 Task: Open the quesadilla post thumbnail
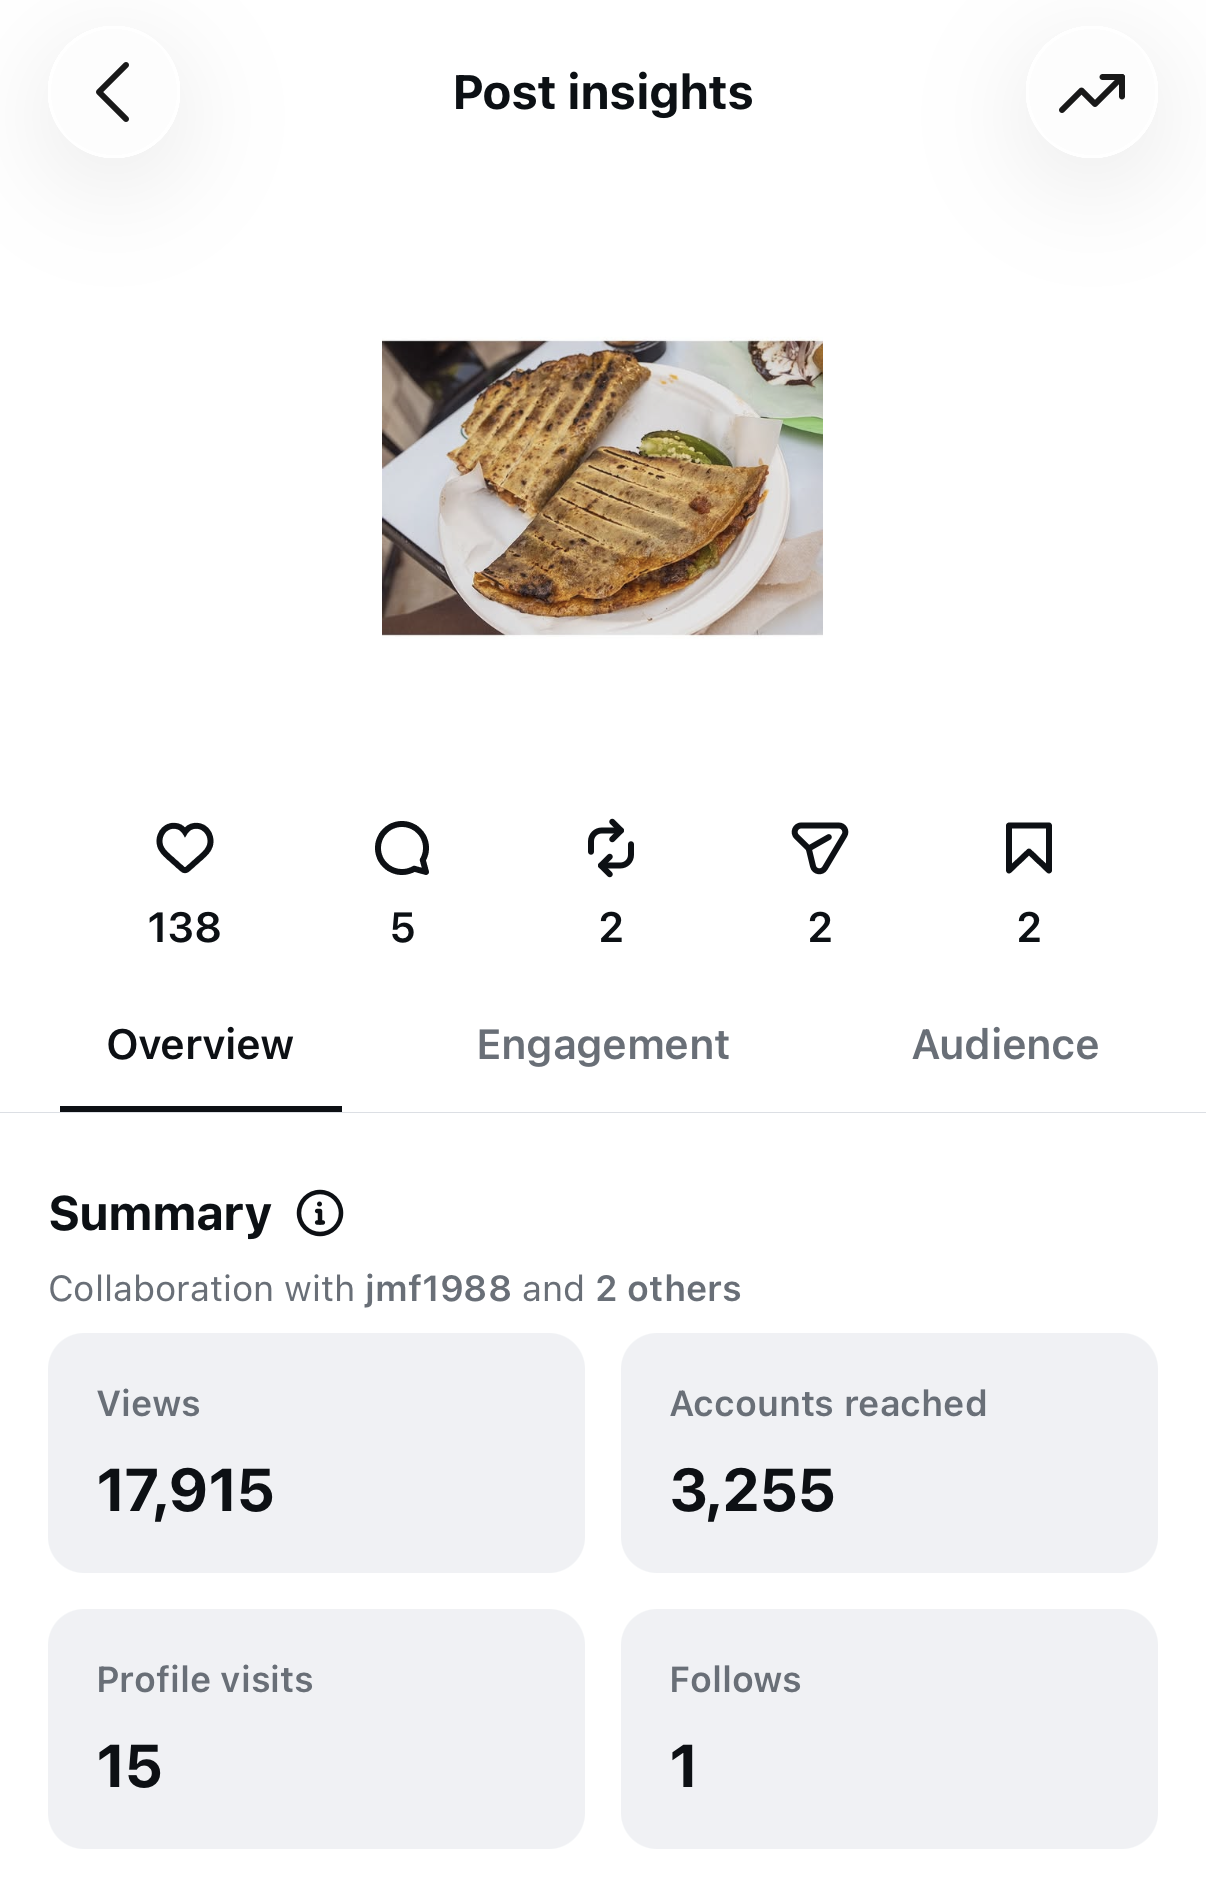pos(602,488)
